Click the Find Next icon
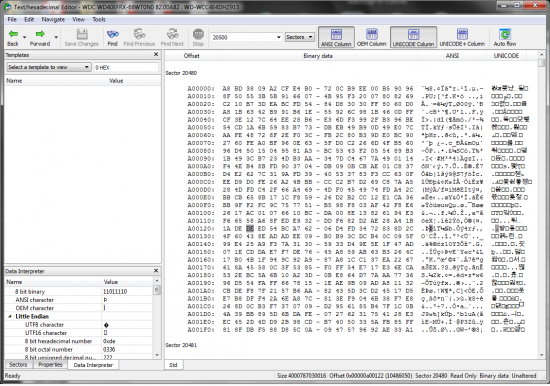The width and height of the screenshot is (550, 386). [172, 34]
